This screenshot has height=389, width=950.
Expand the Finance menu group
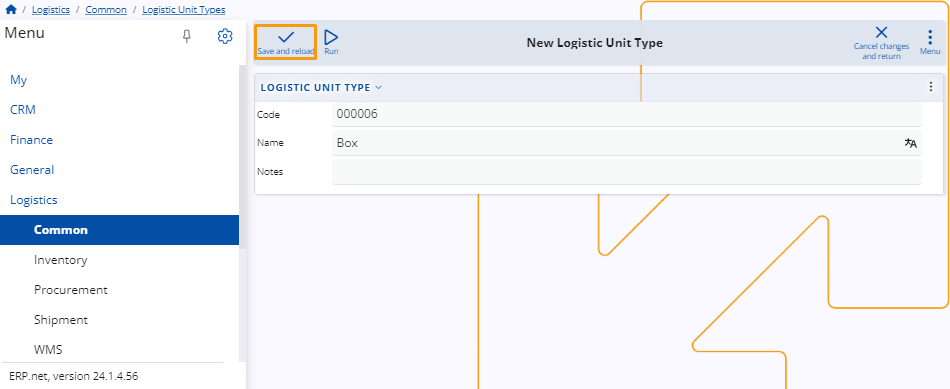[32, 140]
